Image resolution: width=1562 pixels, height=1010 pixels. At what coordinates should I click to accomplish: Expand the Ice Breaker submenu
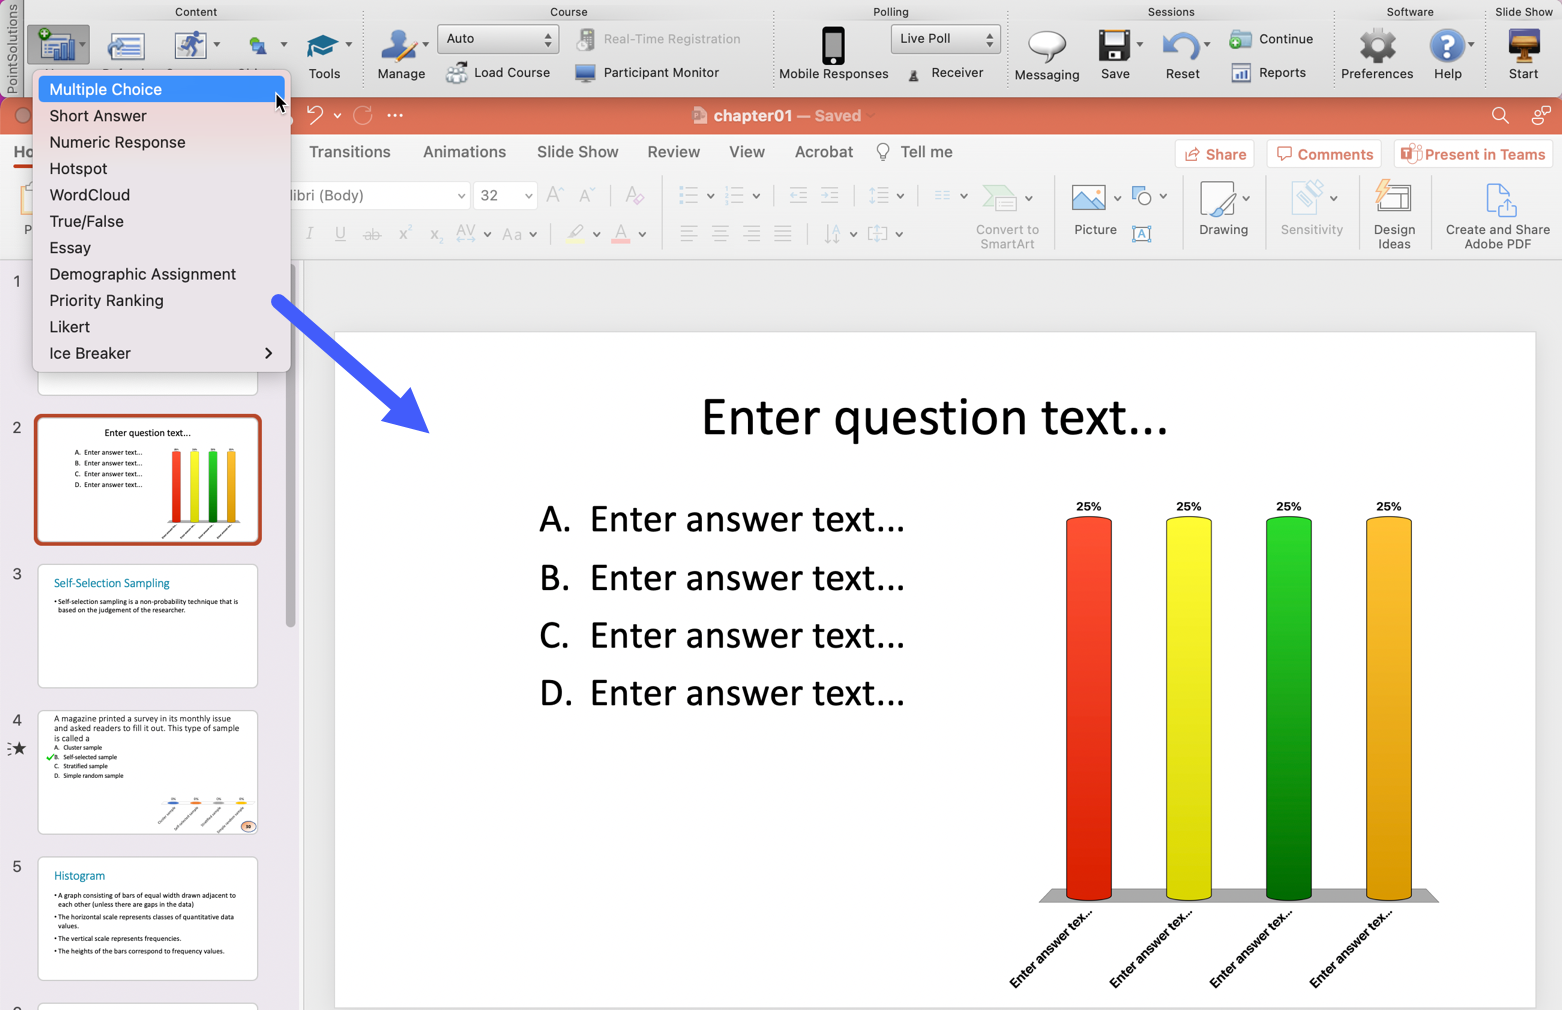click(161, 353)
